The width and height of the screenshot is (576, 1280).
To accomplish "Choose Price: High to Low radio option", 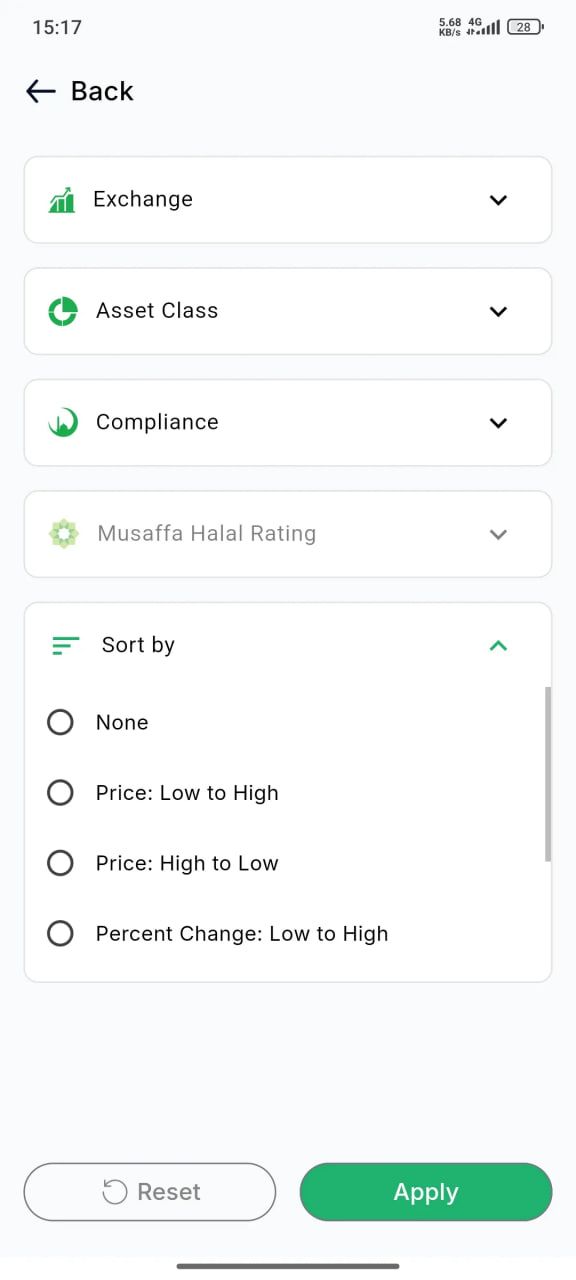I will (x=60, y=863).
